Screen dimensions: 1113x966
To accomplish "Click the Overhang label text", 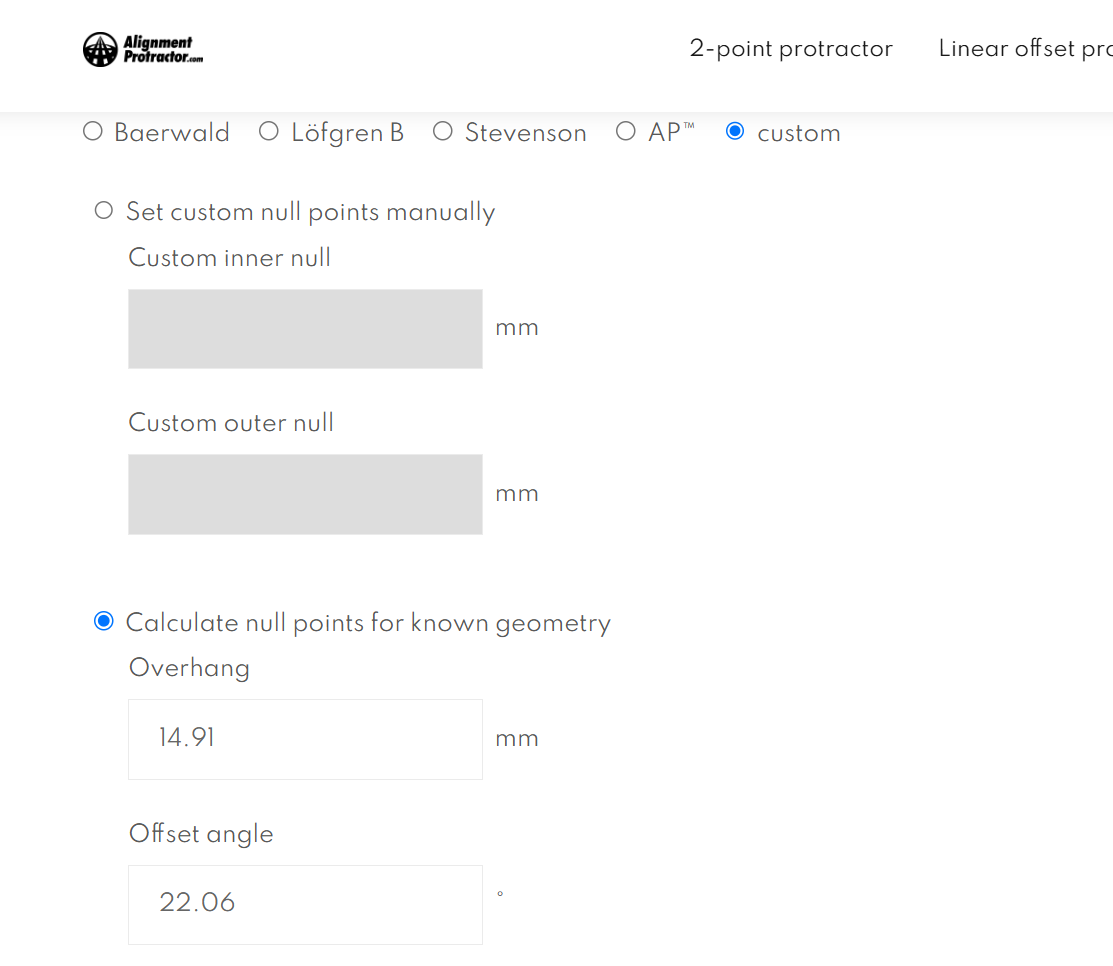I will pyautogui.click(x=189, y=668).
